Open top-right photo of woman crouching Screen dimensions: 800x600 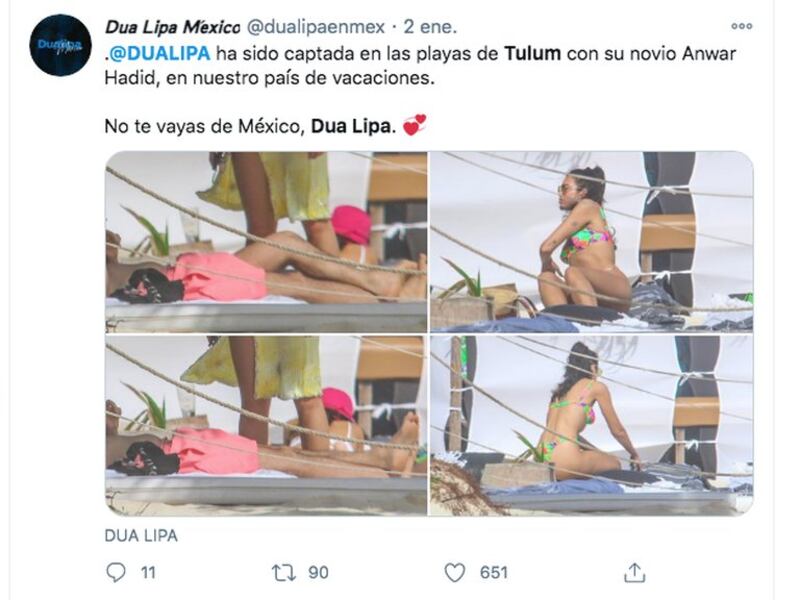(591, 242)
